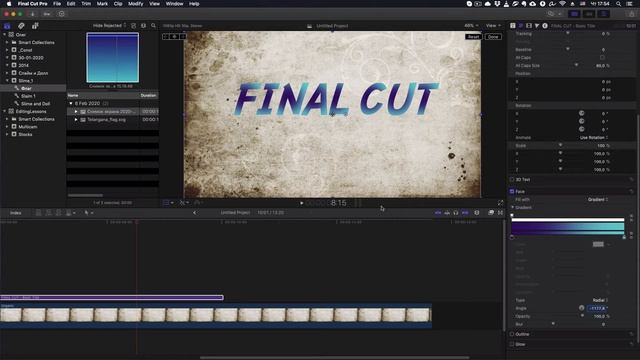640x360 pixels.
Task: Open the Info inspector icon
Action: (545, 25)
